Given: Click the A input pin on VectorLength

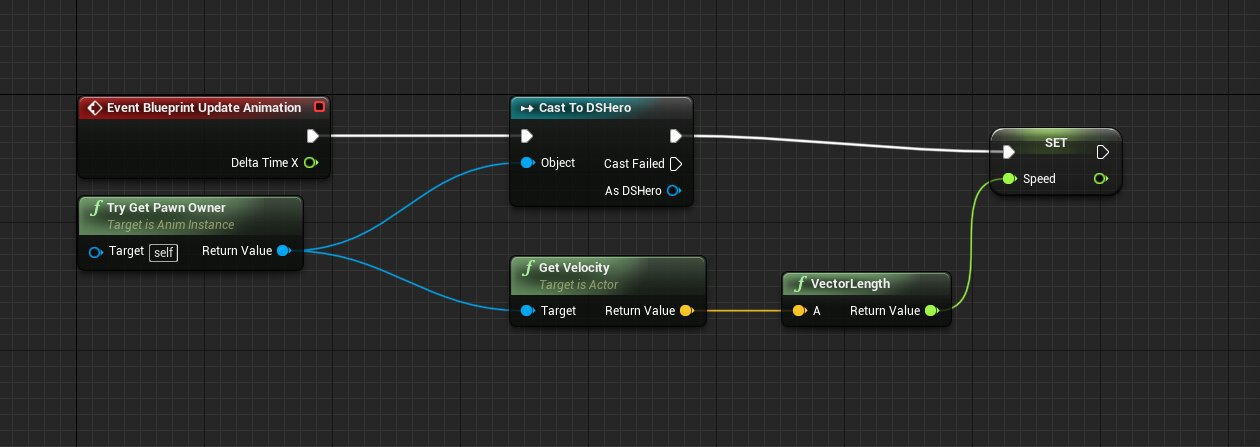Looking at the screenshot, I should point(799,311).
